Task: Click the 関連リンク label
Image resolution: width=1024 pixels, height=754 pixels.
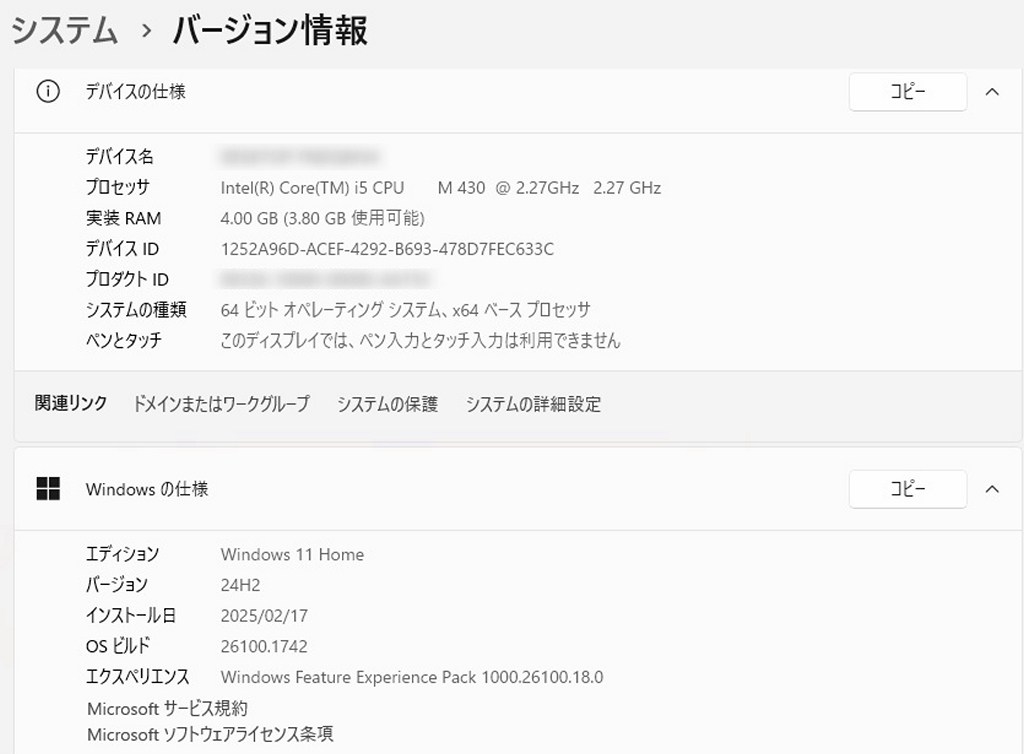Action: click(71, 403)
